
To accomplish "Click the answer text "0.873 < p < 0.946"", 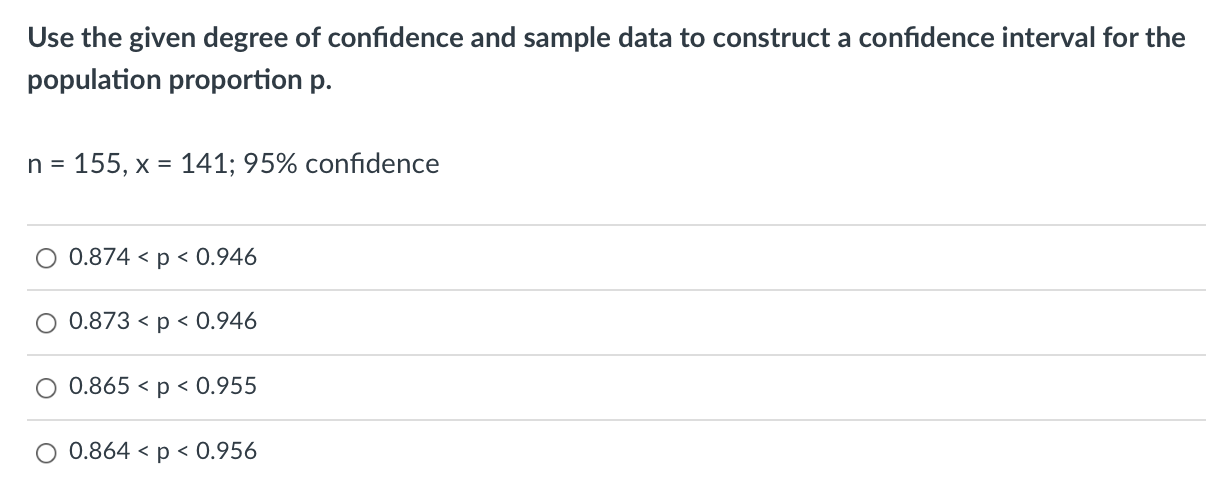I will coord(163,322).
